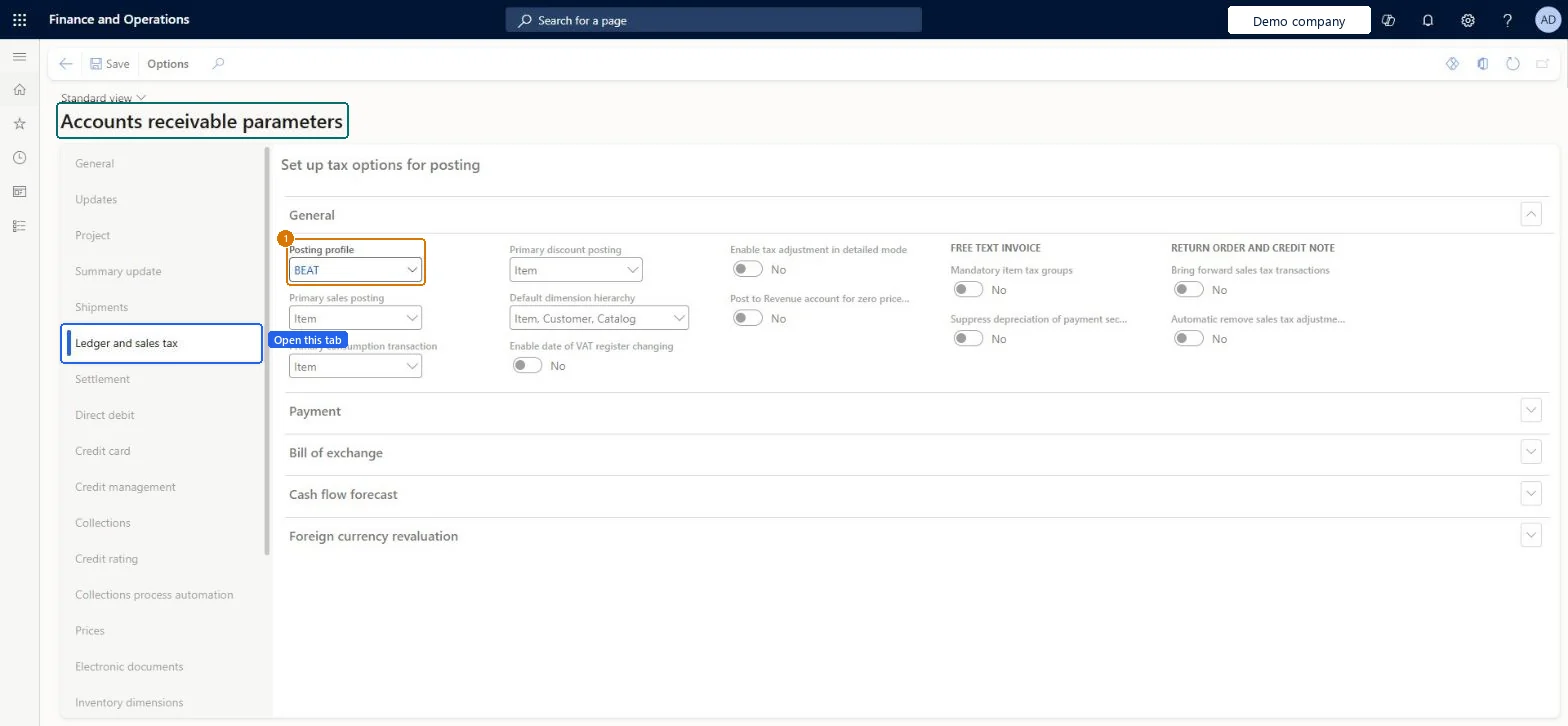Open help question mark icon
Viewport: 1568px width, 726px height.
pyautogui.click(x=1508, y=20)
